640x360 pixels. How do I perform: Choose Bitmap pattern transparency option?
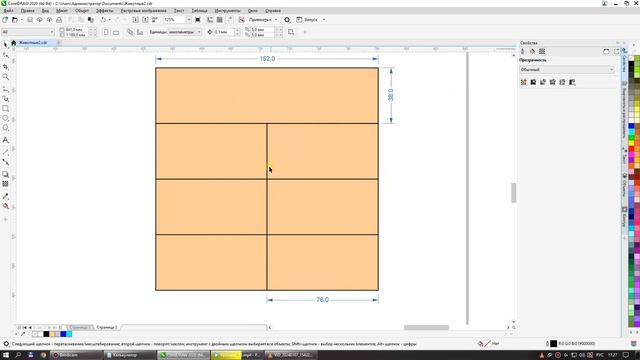(x=562, y=82)
